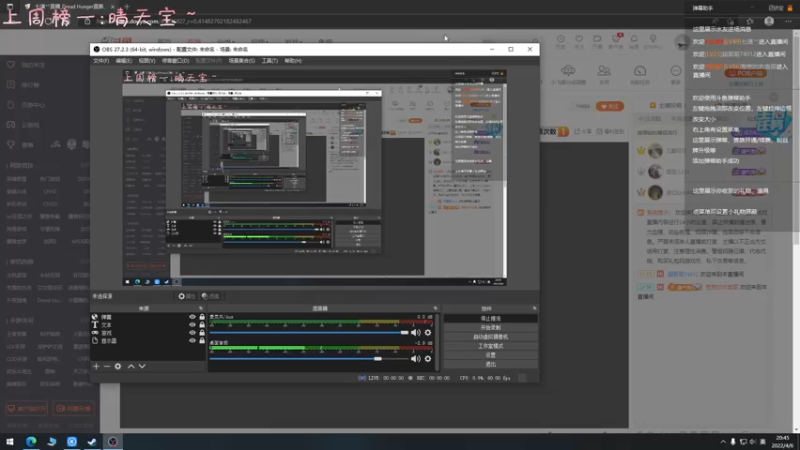The height and width of the screenshot is (450, 800).
Task: Open the 编辑(E) menu in OBS
Action: 123,61
